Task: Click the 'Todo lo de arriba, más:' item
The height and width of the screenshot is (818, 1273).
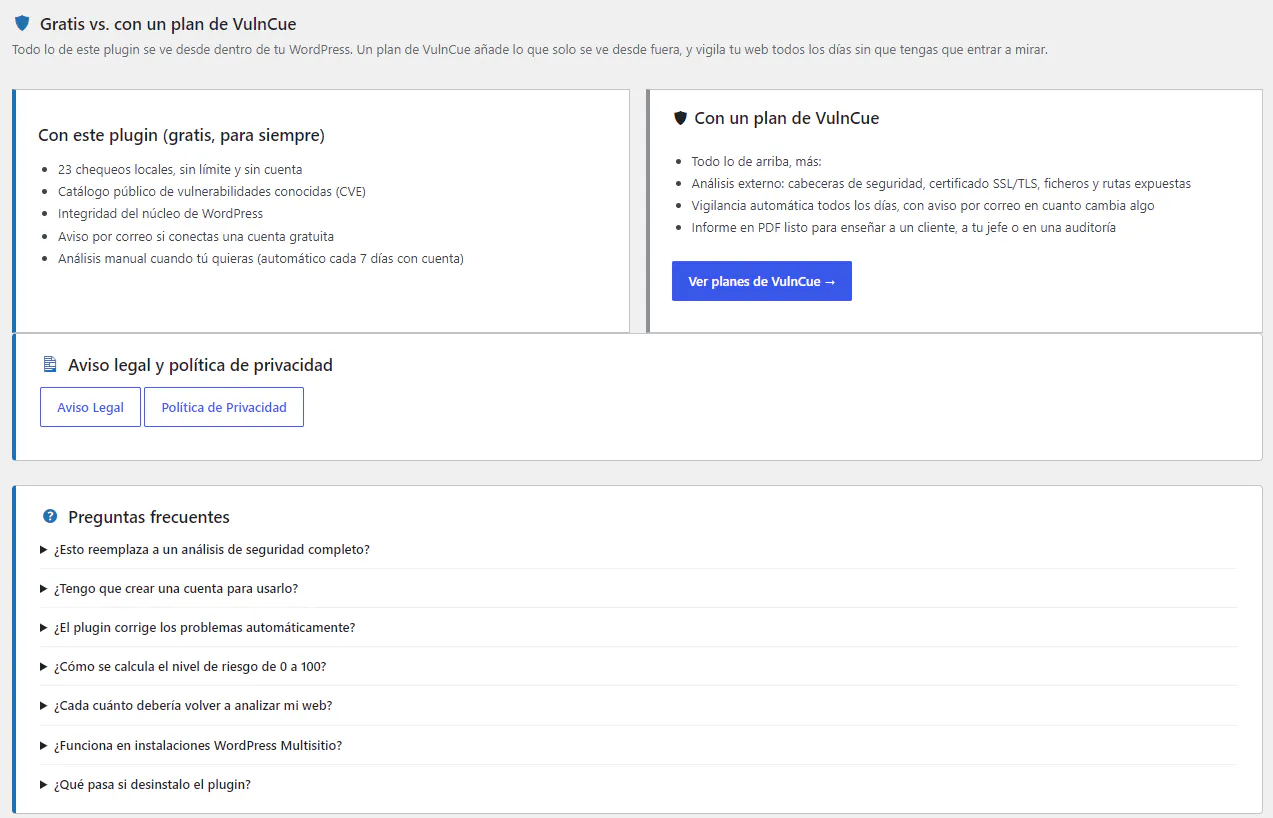Action: coord(756,161)
